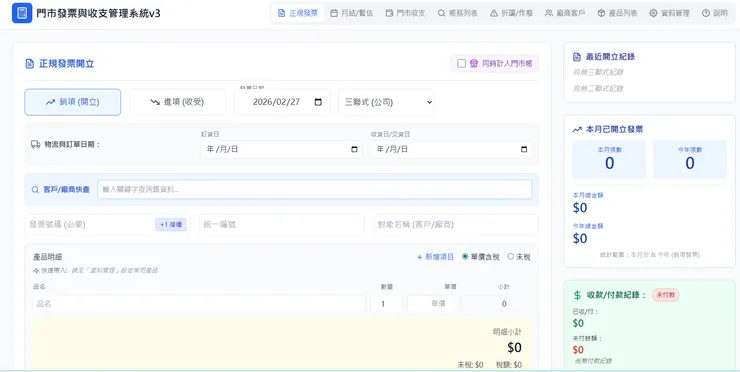Click the + 新增項目 link
740x372 pixels.
pyautogui.click(x=435, y=257)
